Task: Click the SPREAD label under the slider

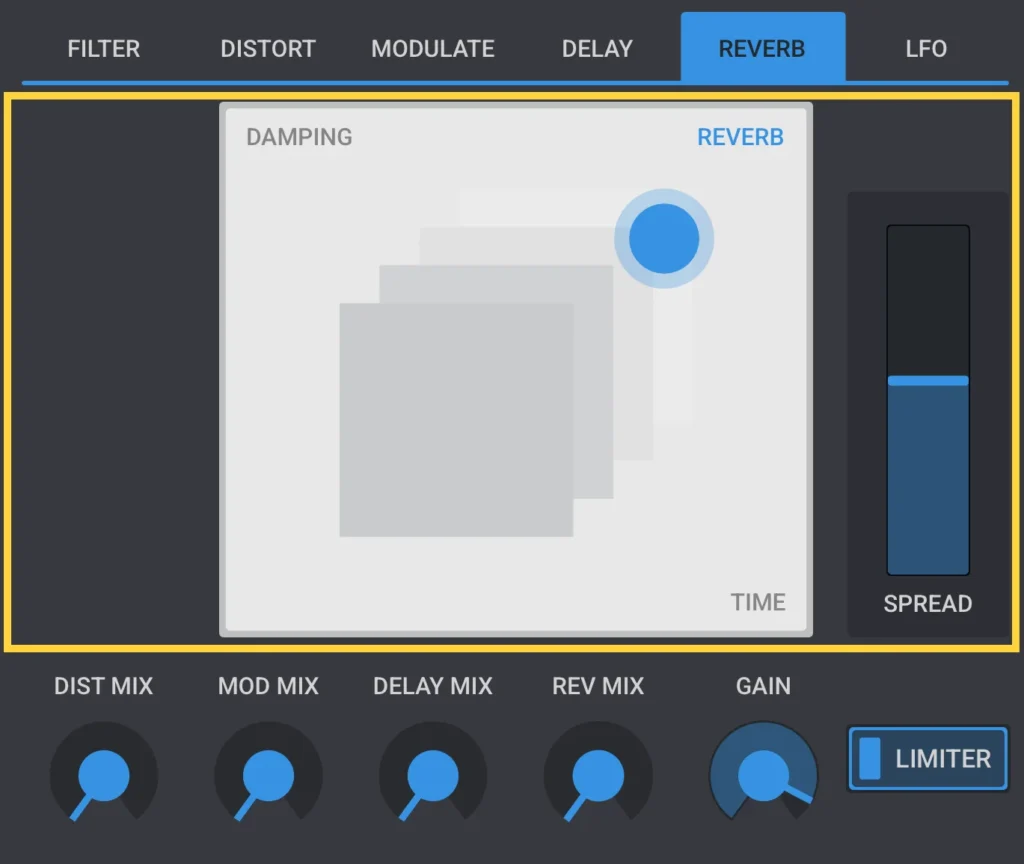Action: [927, 603]
